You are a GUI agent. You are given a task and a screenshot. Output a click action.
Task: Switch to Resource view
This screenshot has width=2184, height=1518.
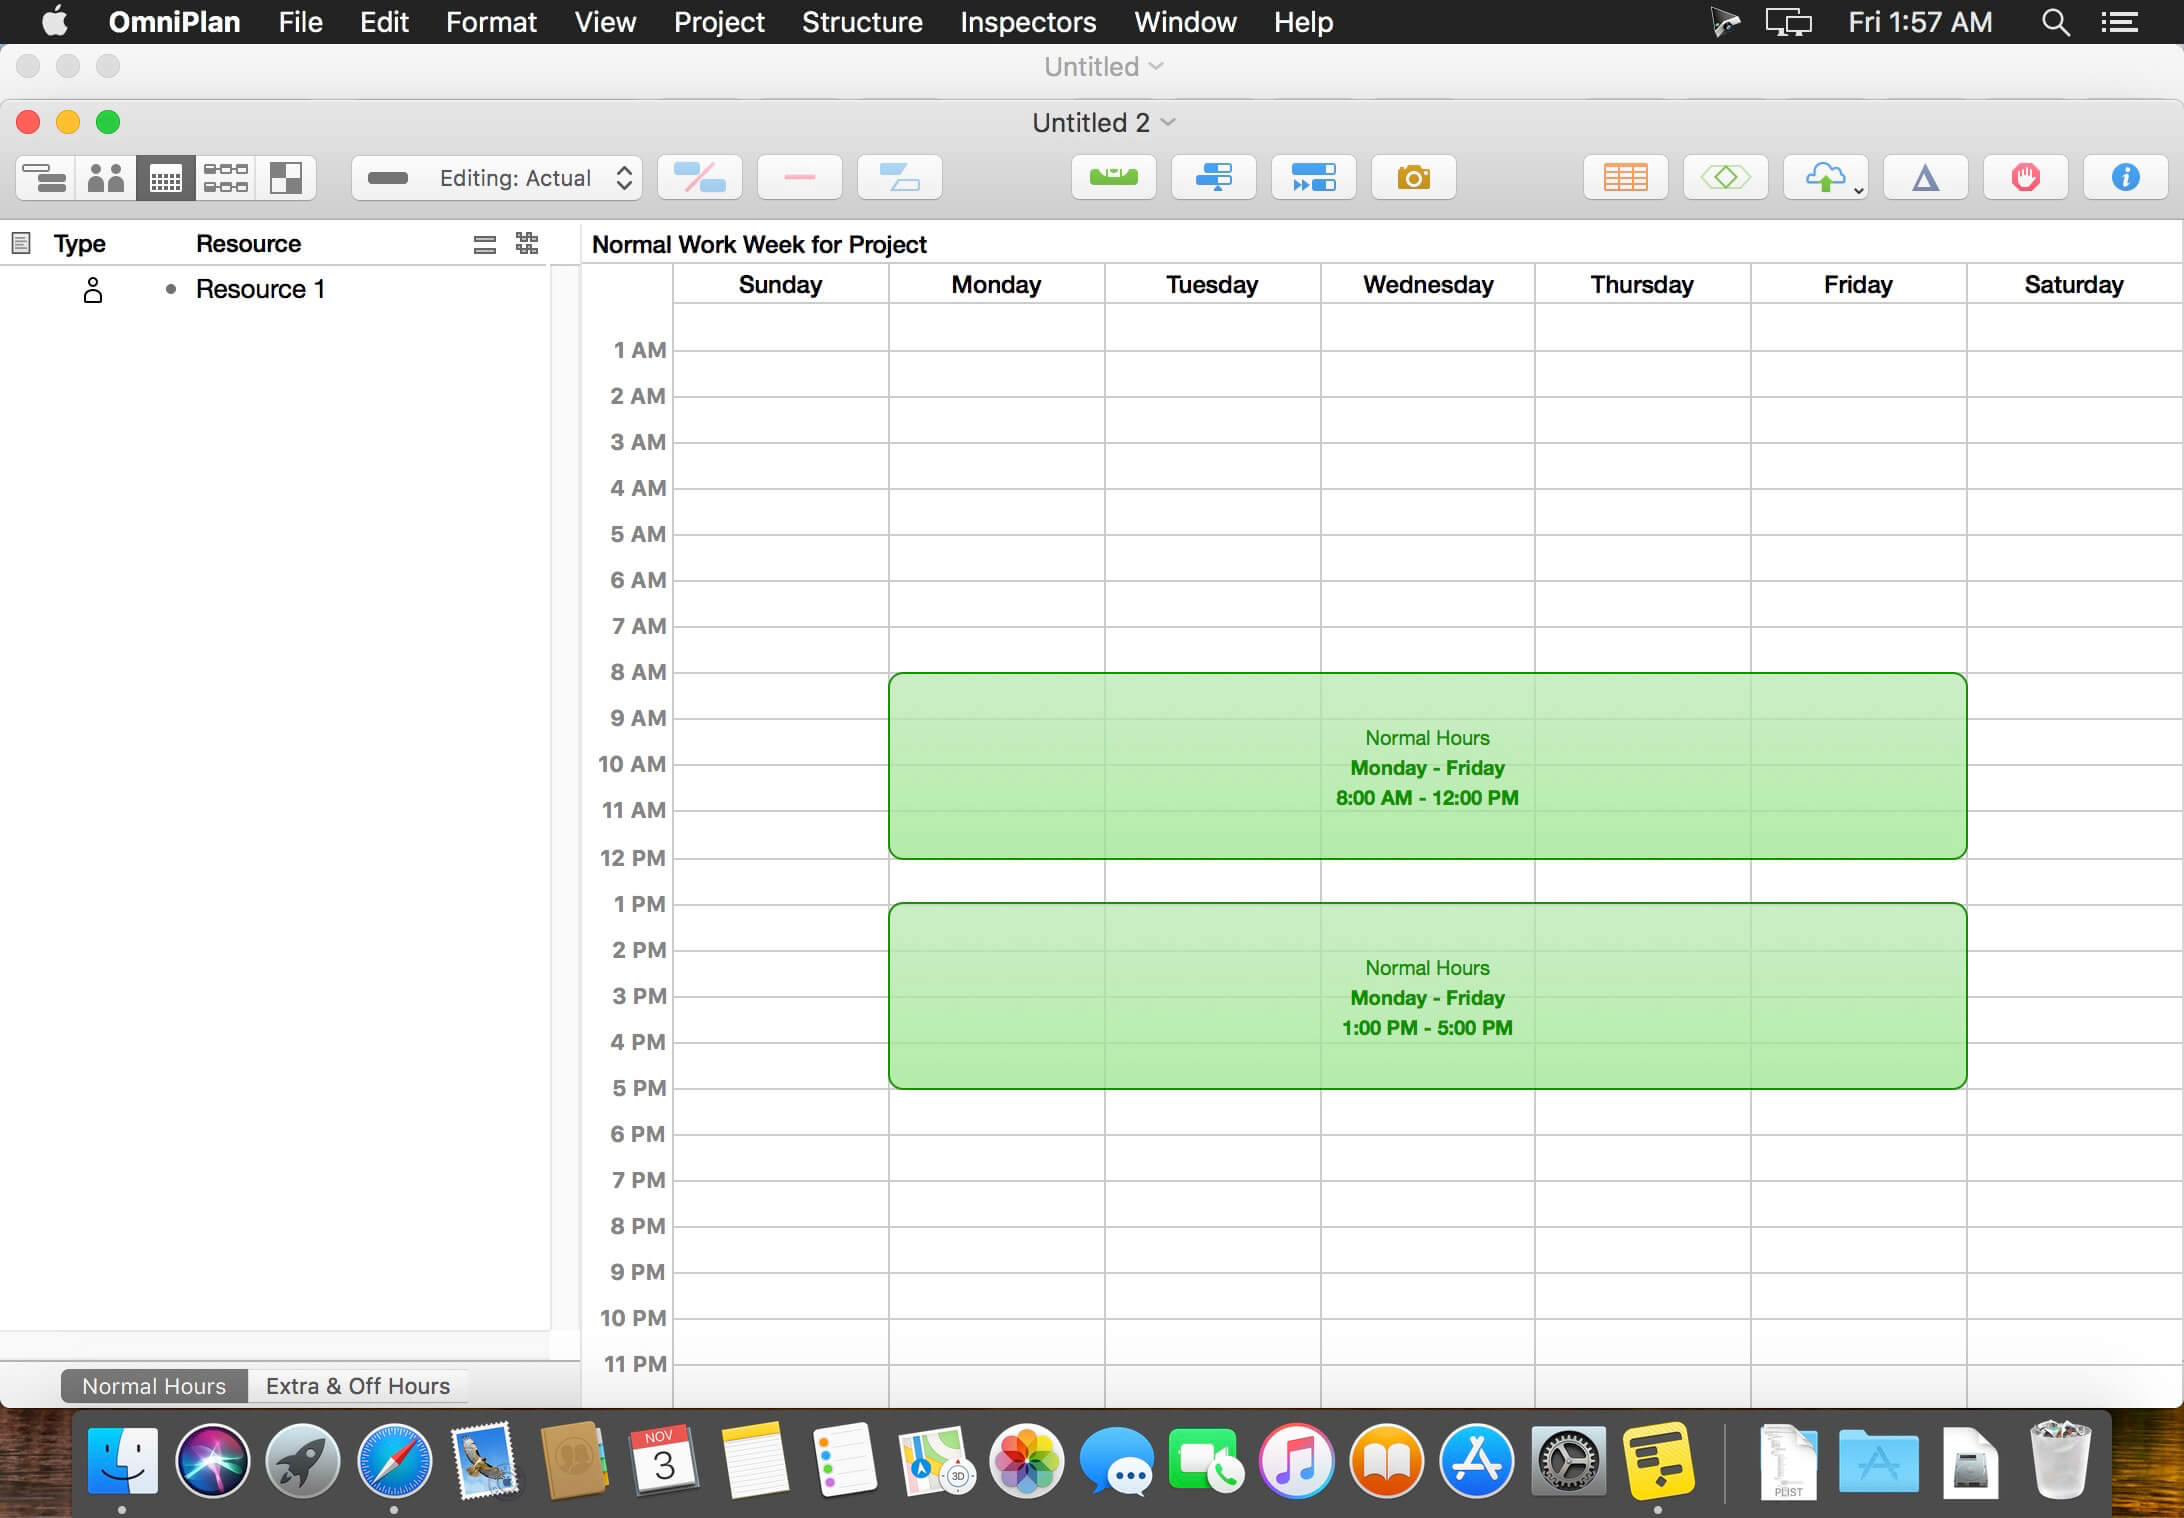[x=105, y=178]
